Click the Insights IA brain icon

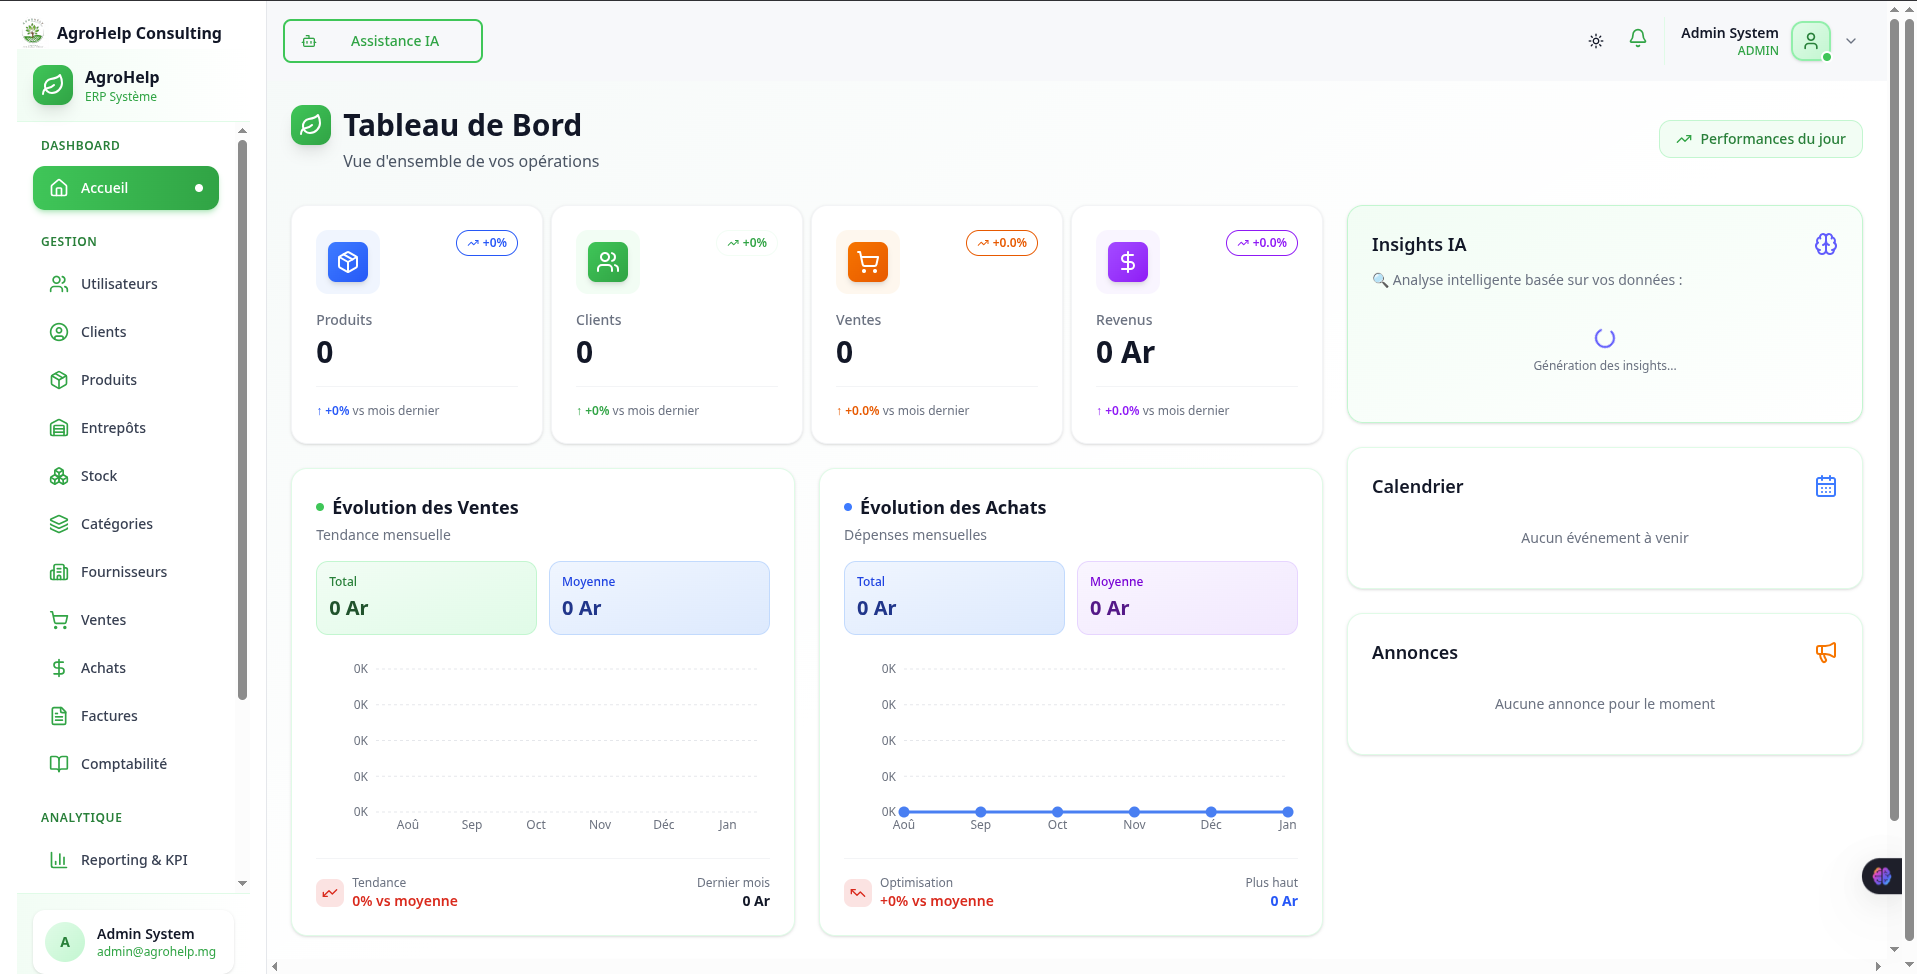(x=1826, y=243)
